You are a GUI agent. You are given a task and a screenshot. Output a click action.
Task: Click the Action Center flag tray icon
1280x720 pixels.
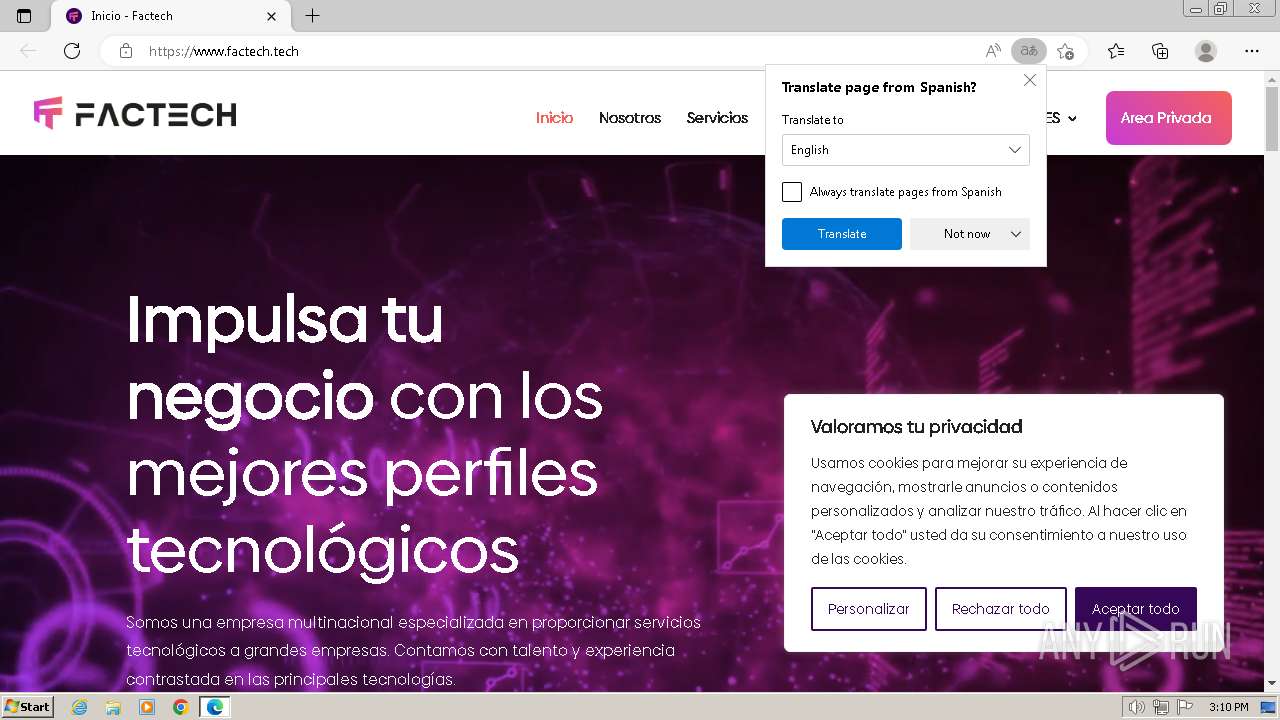pyautogui.click(x=1185, y=707)
